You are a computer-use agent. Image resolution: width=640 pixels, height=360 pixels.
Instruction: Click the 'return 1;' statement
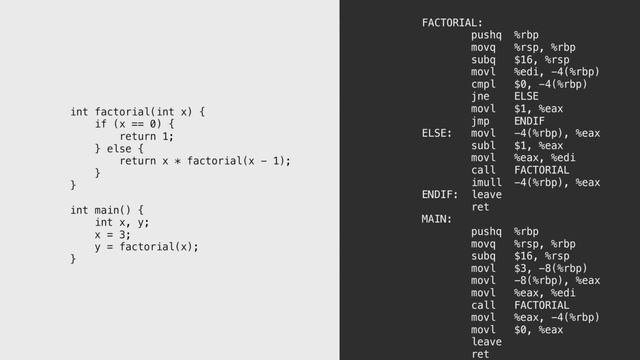147,136
